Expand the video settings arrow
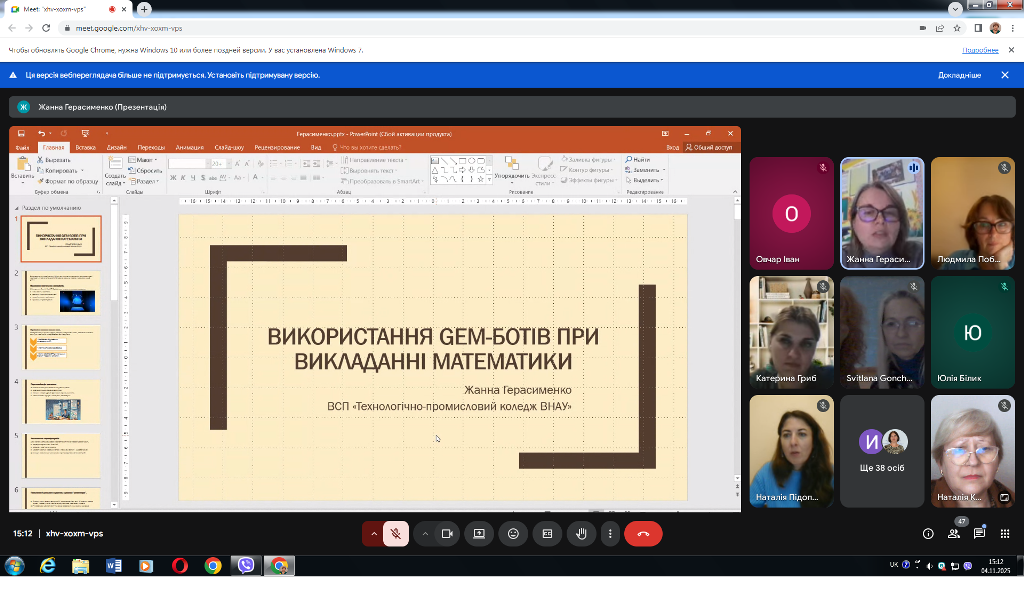The height and width of the screenshot is (606, 1024). pos(425,534)
